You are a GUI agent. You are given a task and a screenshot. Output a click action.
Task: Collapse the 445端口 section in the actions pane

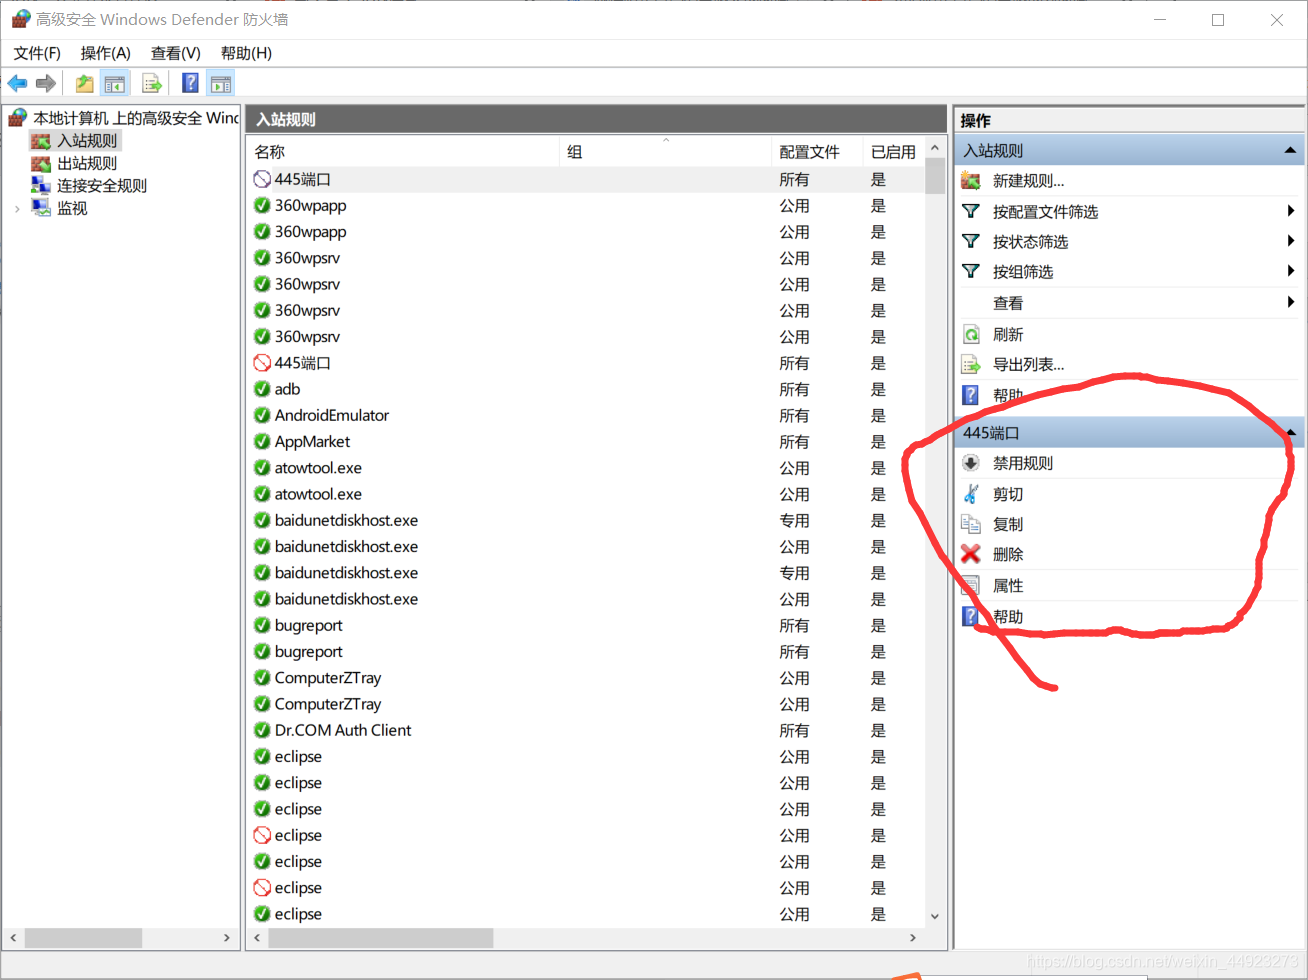(1290, 433)
